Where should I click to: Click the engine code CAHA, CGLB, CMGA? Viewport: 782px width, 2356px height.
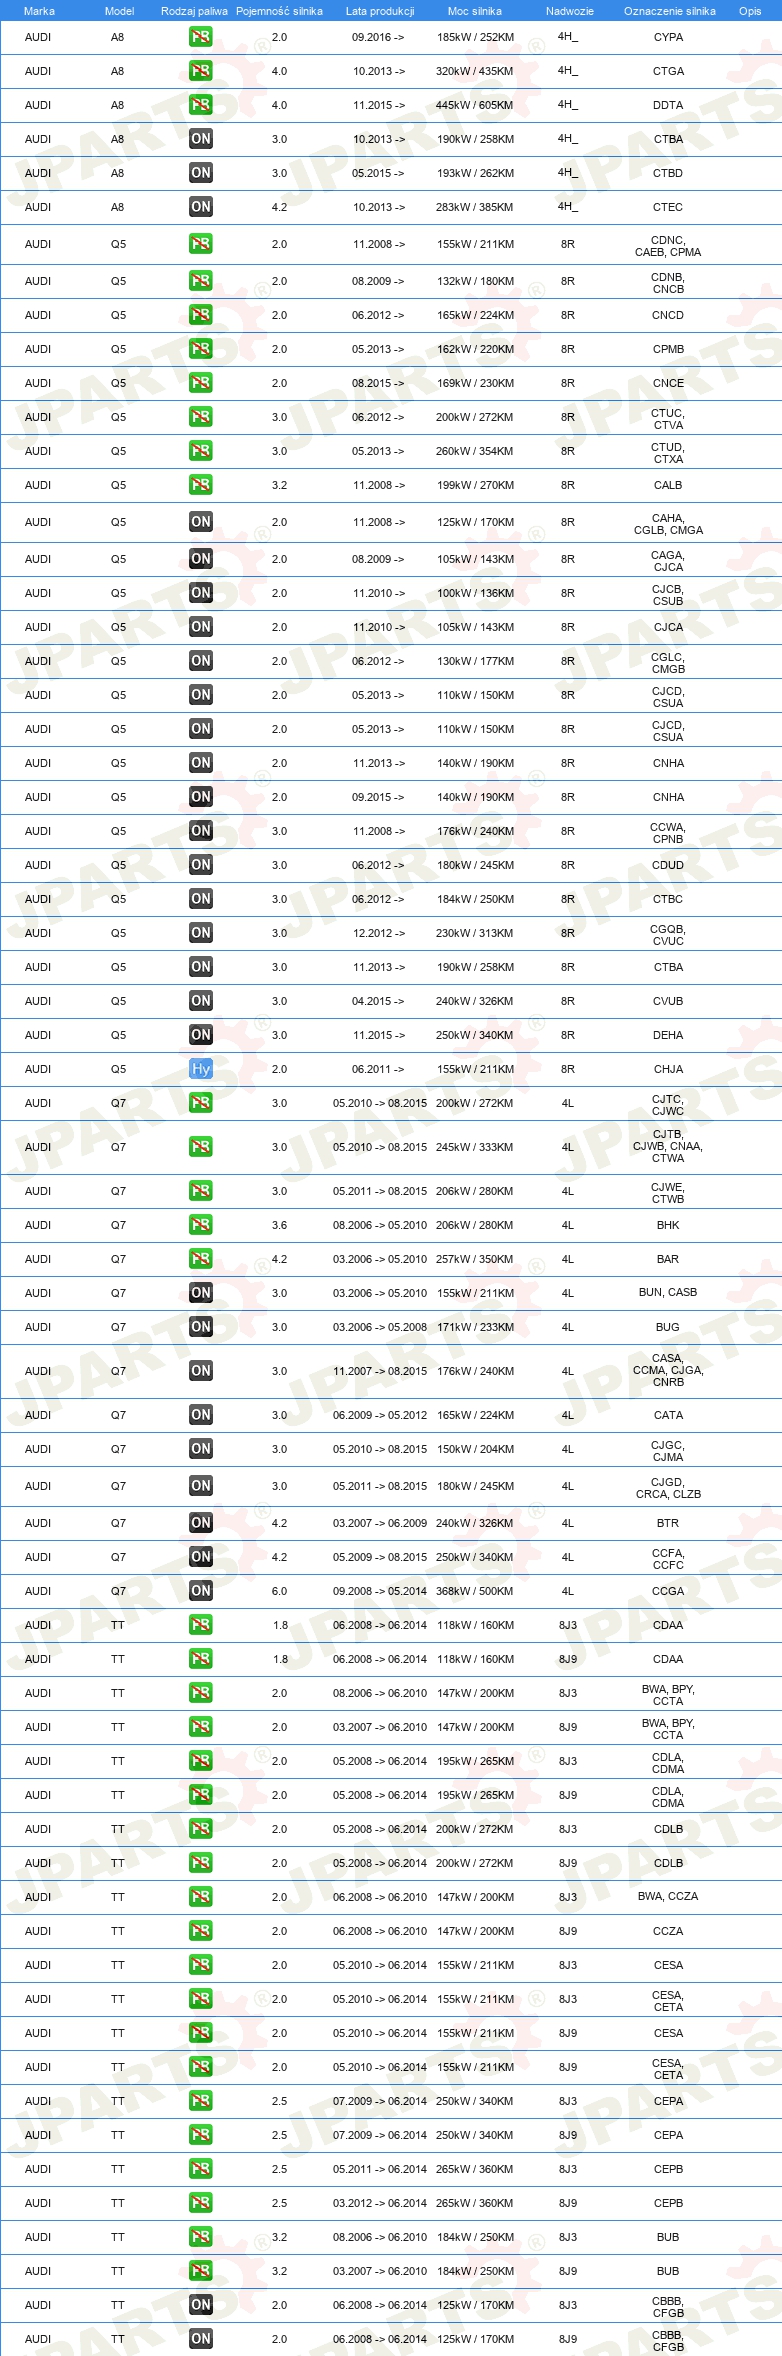pyautogui.click(x=668, y=524)
